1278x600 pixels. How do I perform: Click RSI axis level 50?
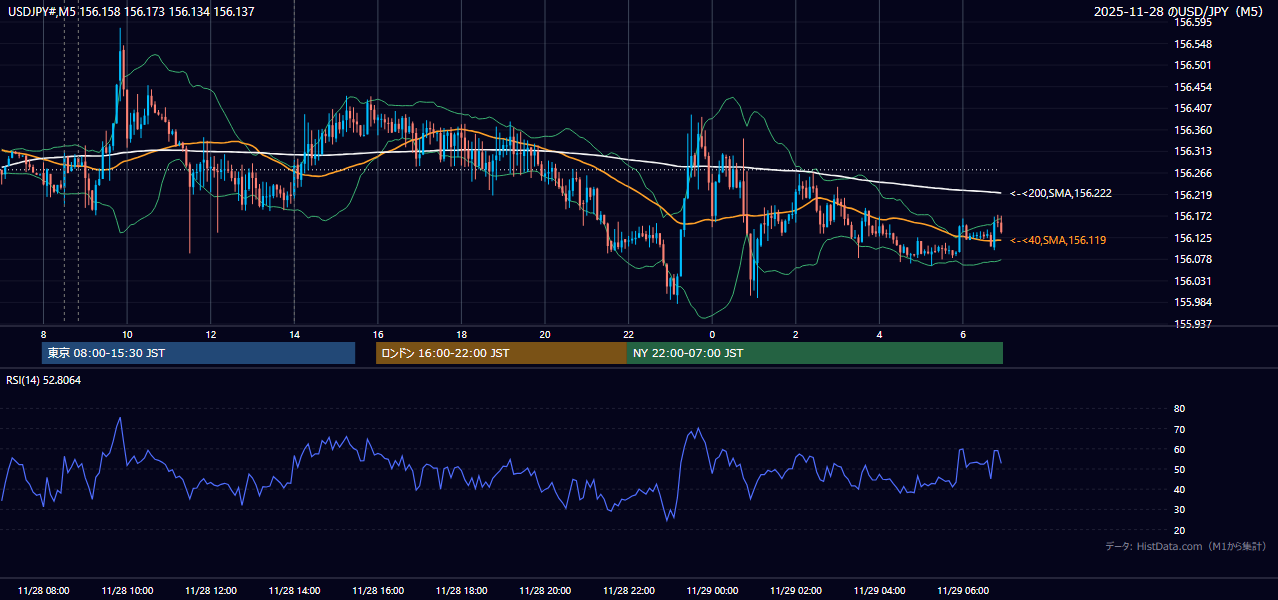point(1180,469)
